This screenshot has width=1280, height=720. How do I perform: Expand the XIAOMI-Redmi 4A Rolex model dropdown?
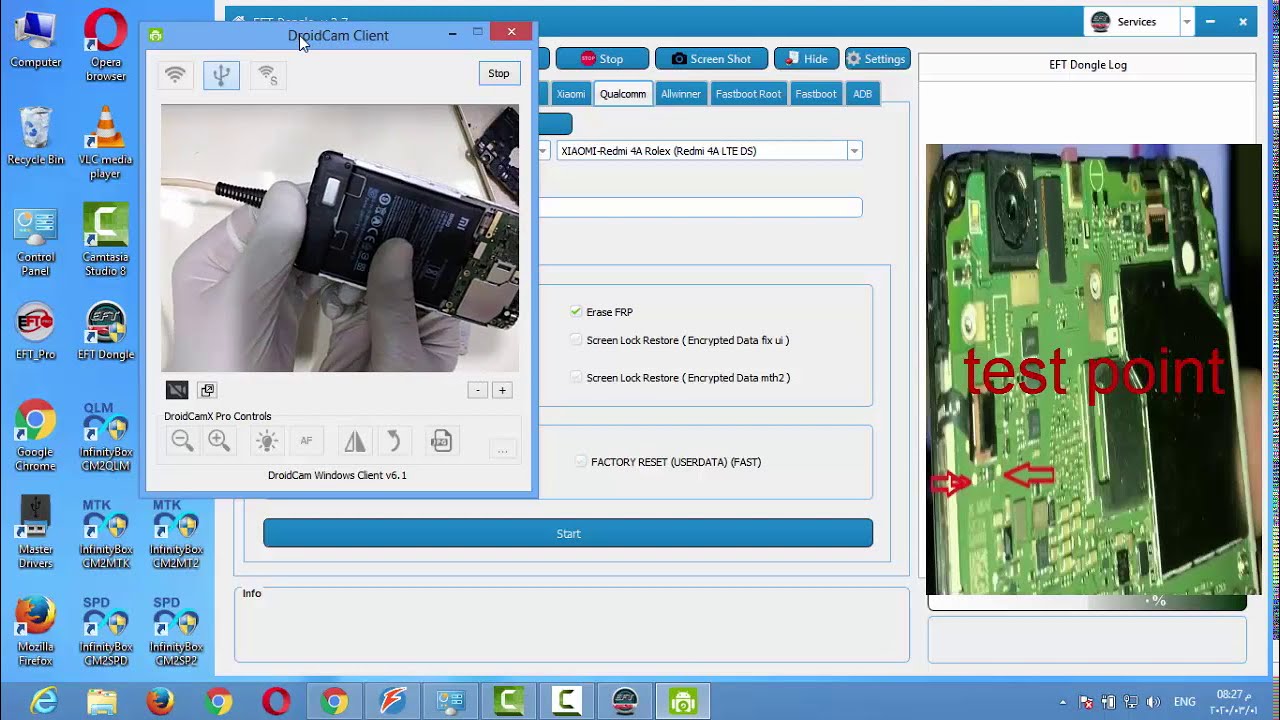(x=854, y=151)
